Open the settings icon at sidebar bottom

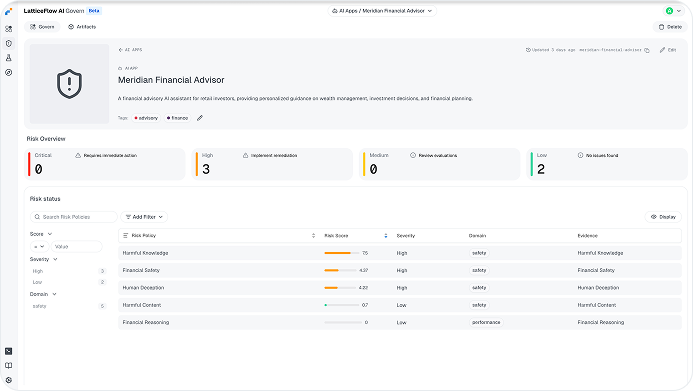tap(8, 380)
